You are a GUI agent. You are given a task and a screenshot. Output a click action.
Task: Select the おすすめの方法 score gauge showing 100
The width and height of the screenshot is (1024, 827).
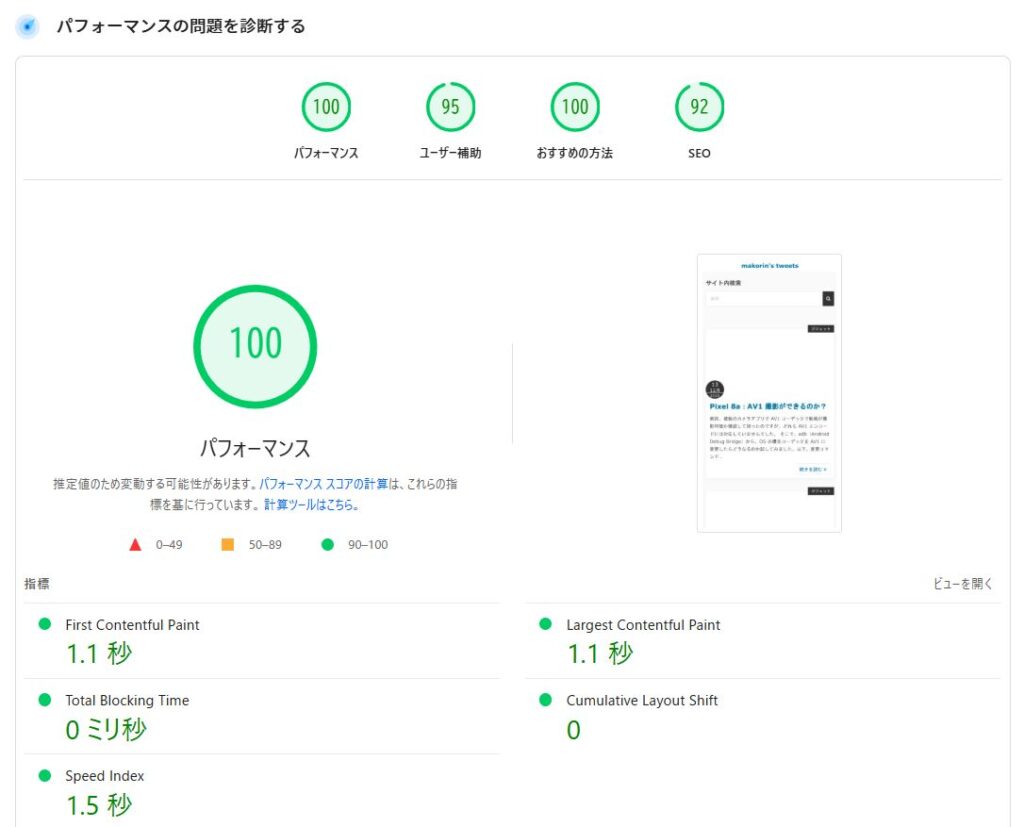(575, 107)
